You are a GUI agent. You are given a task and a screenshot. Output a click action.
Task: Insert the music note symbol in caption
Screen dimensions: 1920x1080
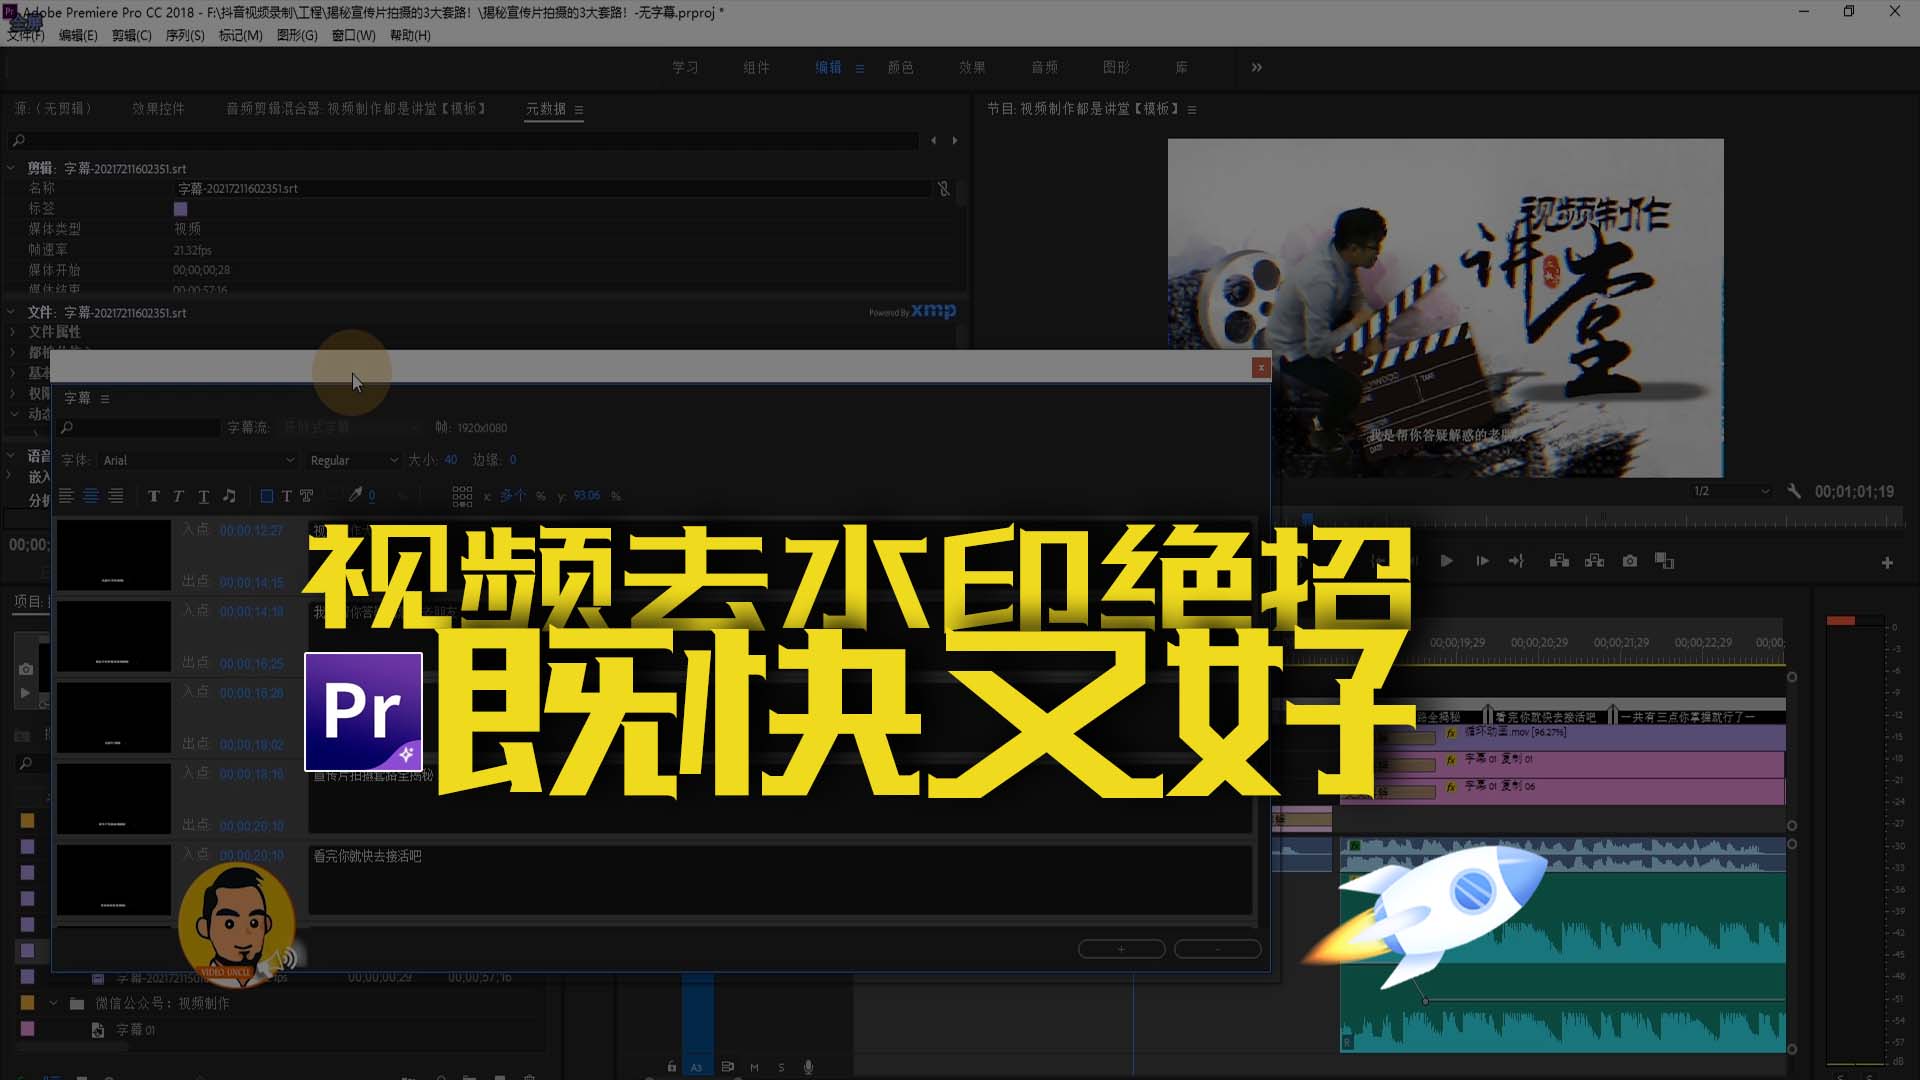229,496
